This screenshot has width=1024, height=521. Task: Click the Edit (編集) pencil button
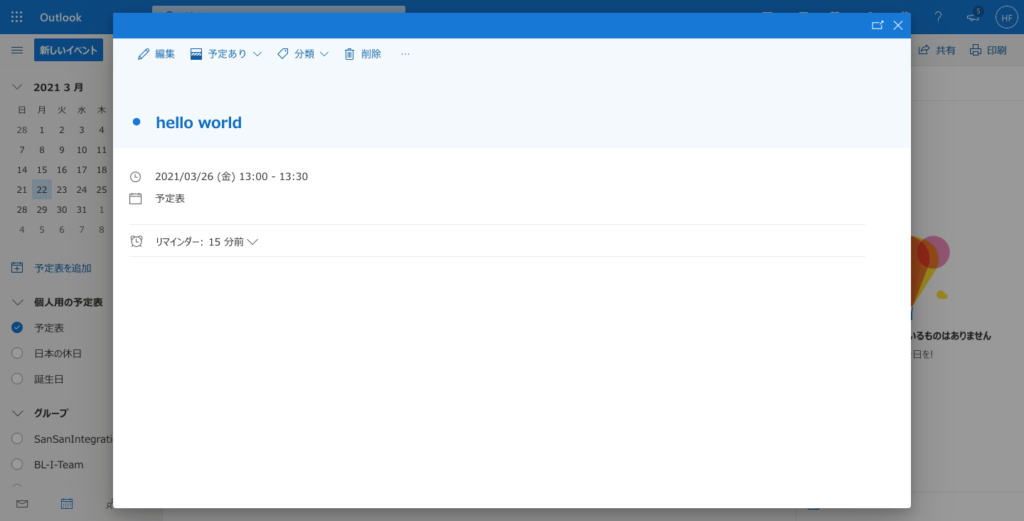(x=156, y=54)
